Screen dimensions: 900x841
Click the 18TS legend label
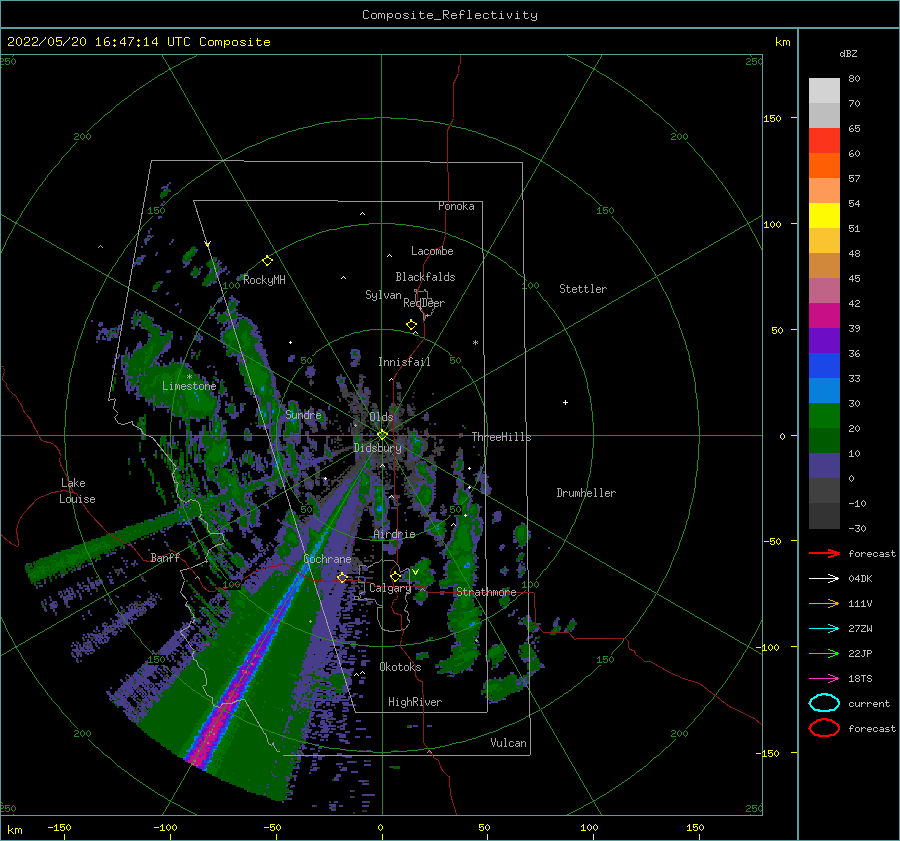860,679
